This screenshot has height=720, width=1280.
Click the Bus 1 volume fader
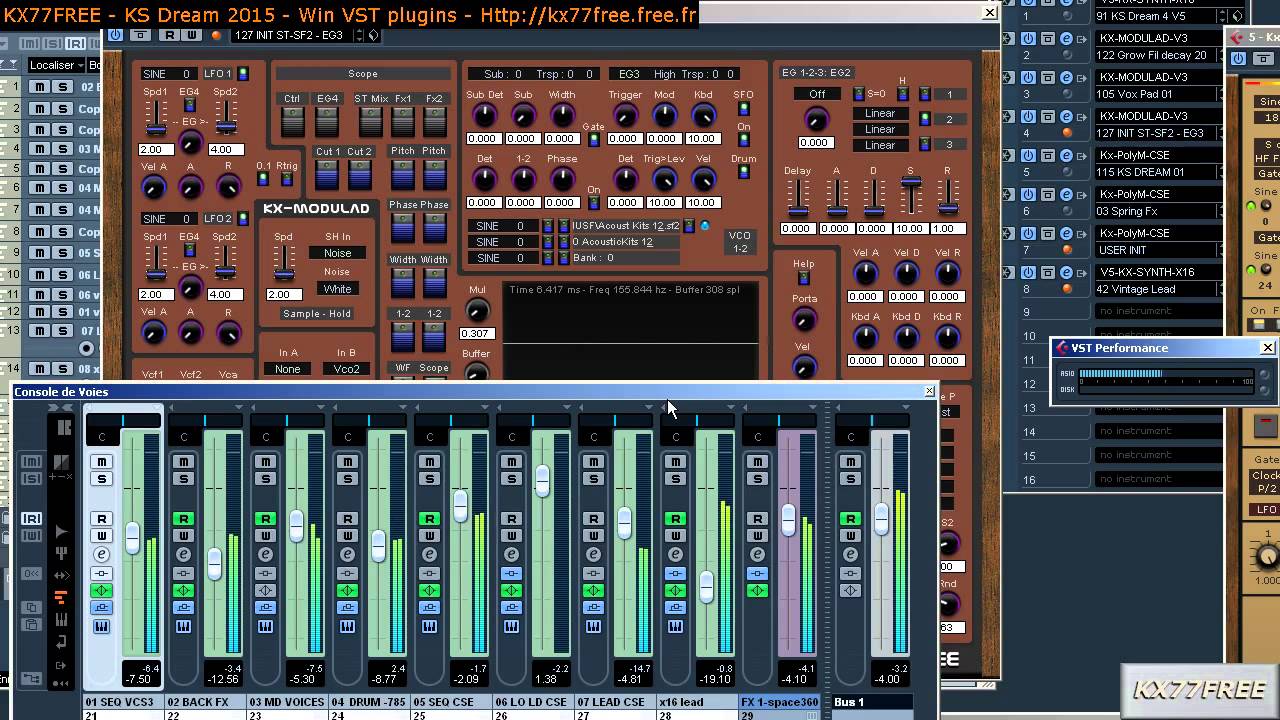[881, 518]
